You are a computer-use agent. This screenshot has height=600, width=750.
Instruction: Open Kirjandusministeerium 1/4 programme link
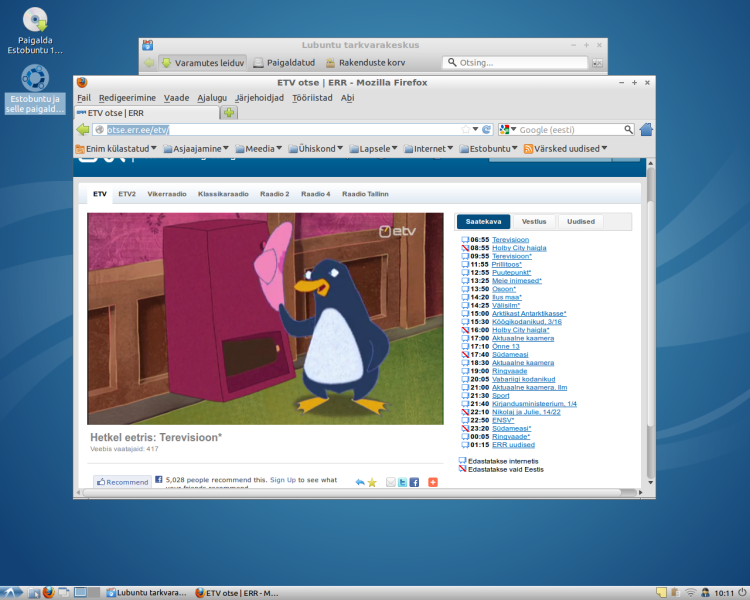534,404
